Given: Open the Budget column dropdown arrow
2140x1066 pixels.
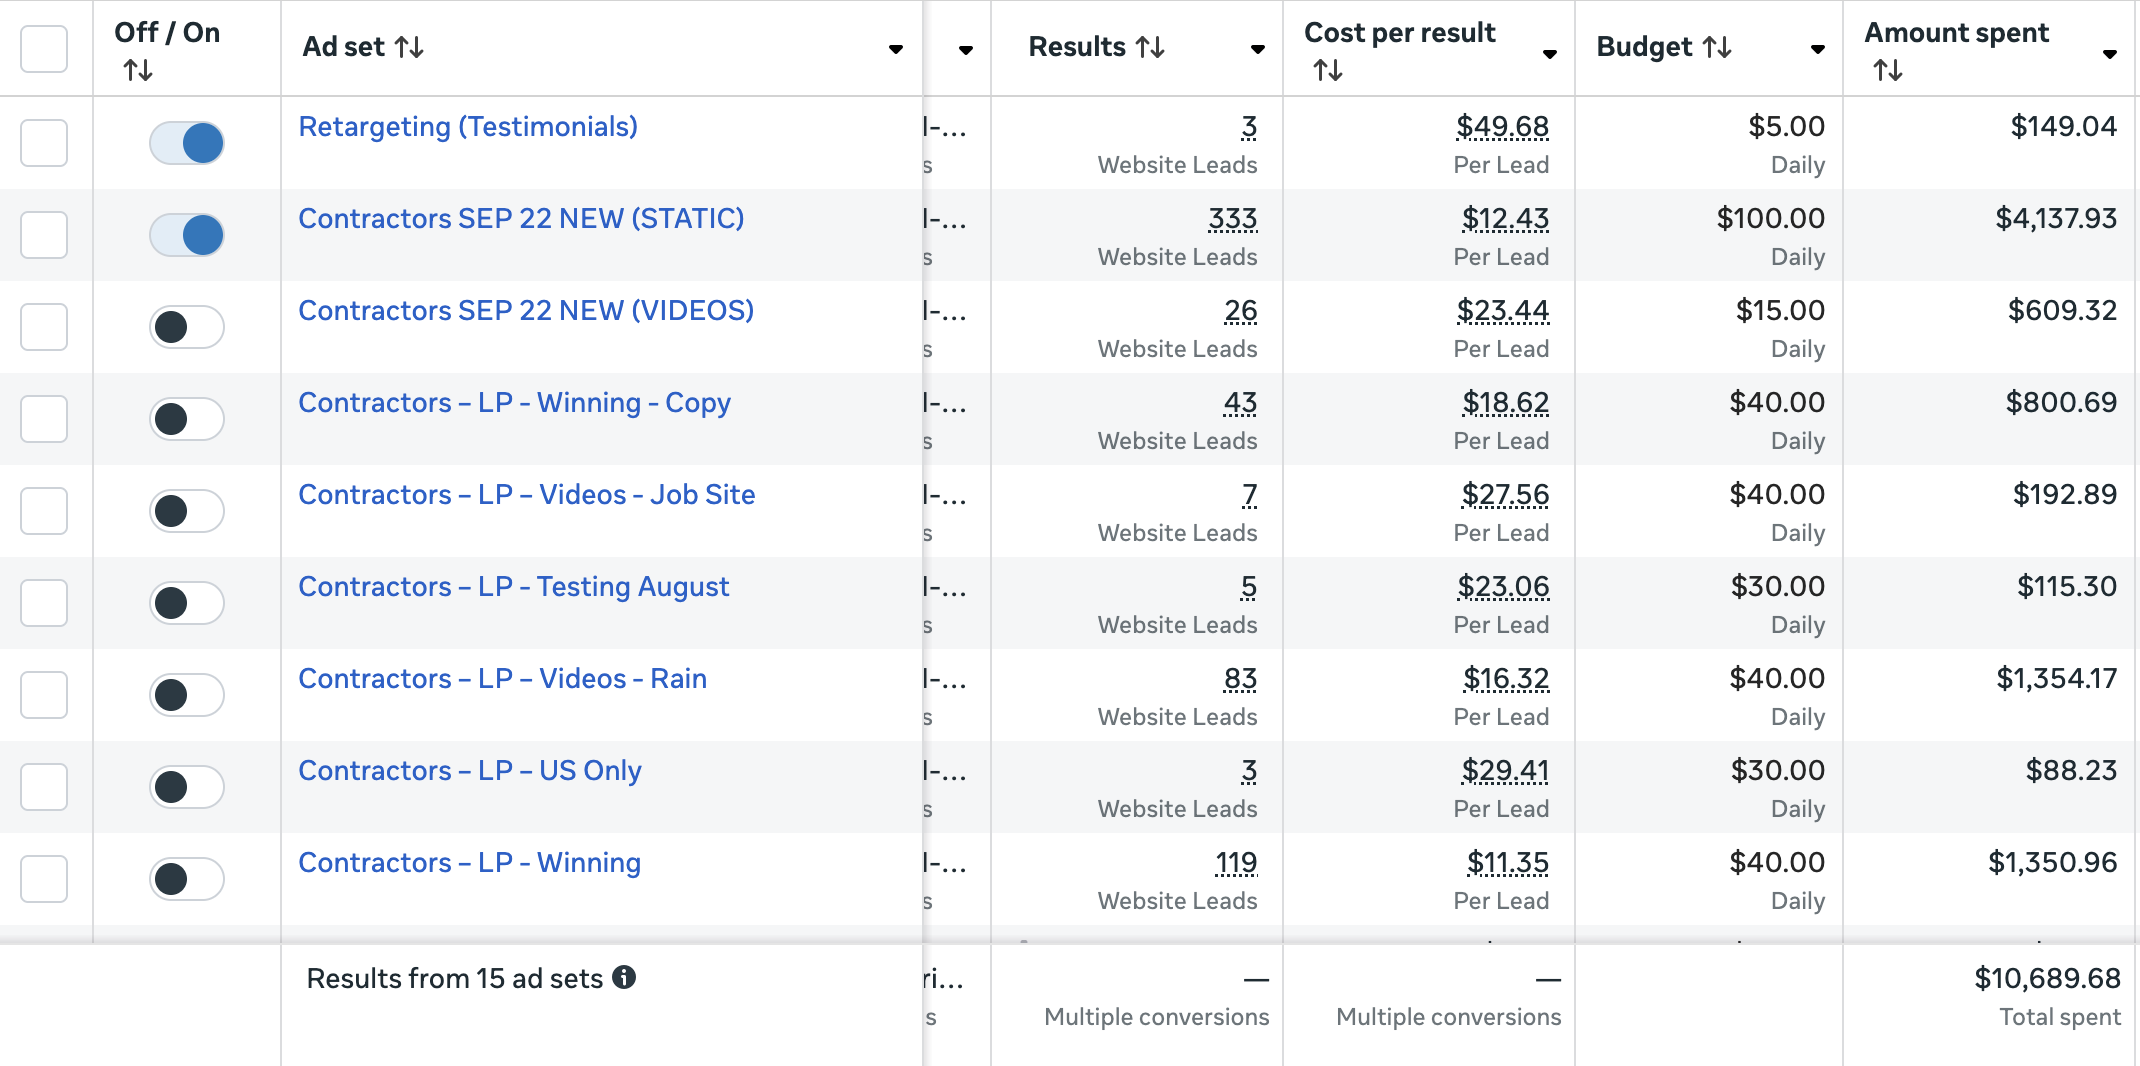Looking at the screenshot, I should pos(1817,49).
